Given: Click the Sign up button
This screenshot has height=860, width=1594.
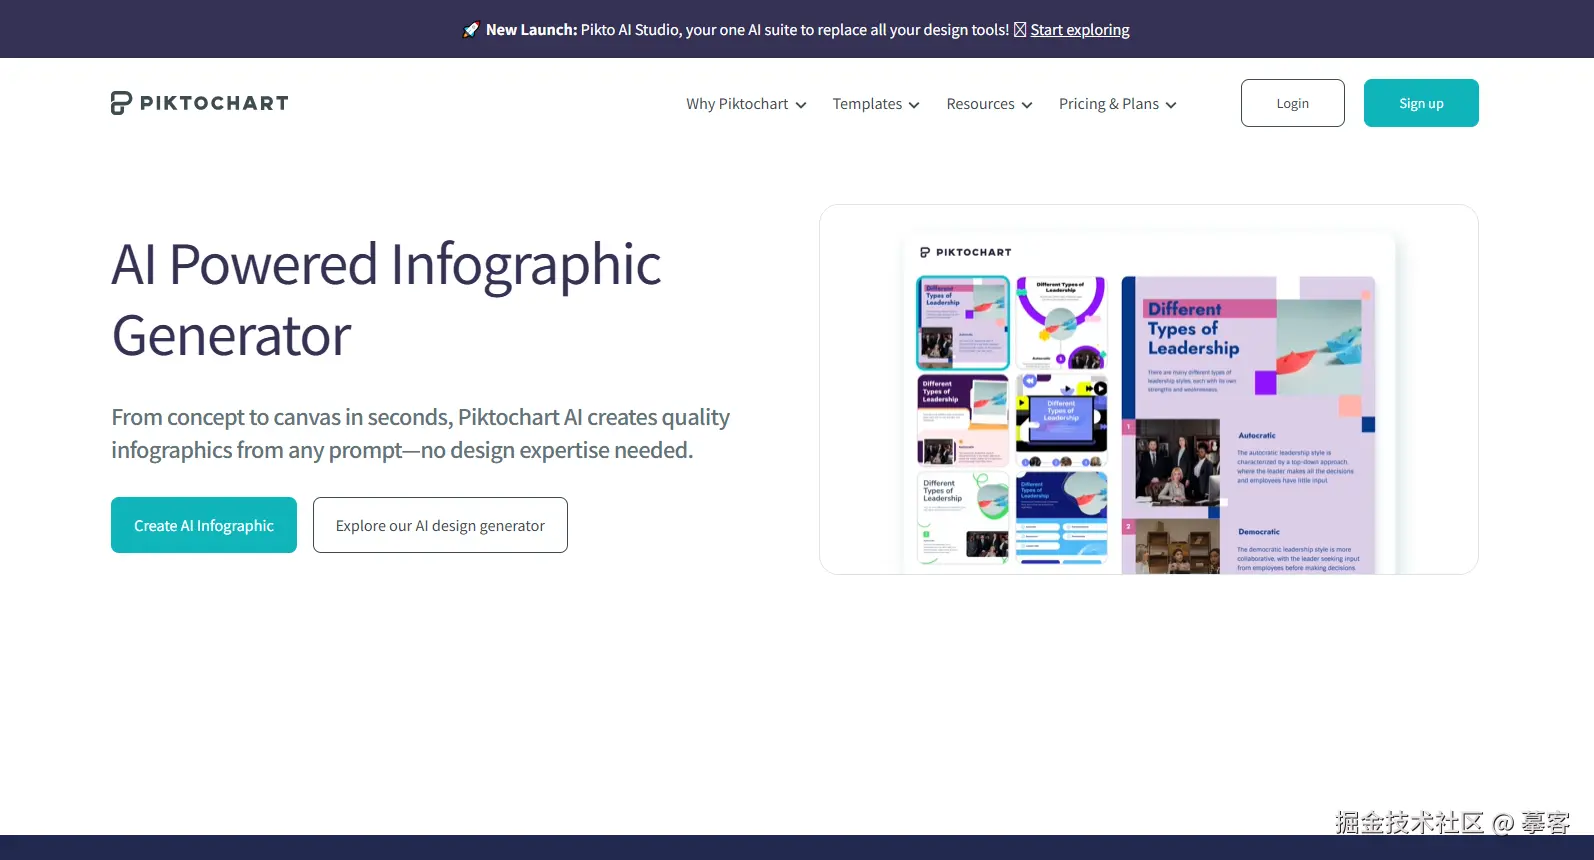Looking at the screenshot, I should click(1421, 103).
